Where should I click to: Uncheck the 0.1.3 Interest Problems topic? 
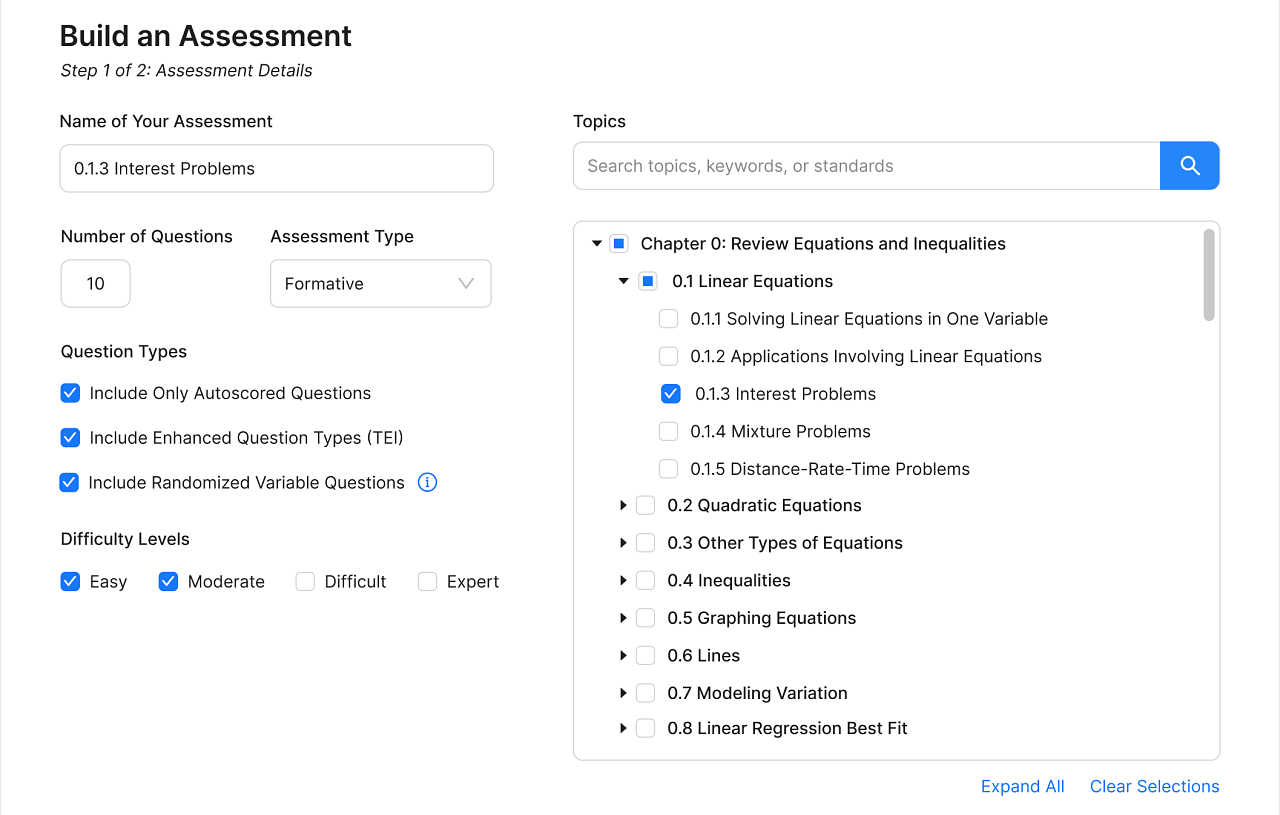click(x=670, y=393)
